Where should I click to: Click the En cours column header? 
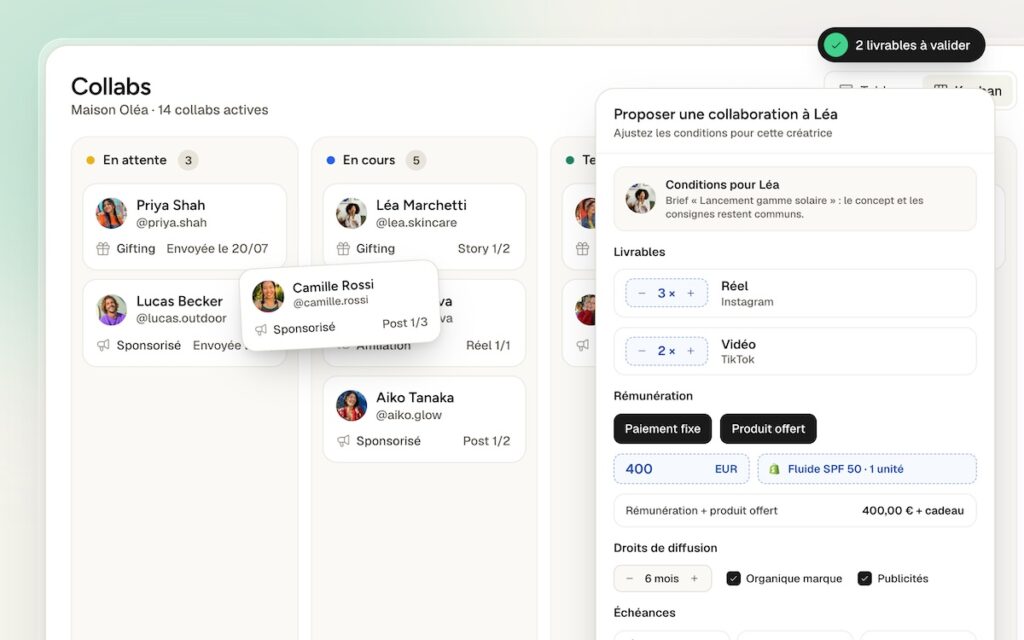369,160
